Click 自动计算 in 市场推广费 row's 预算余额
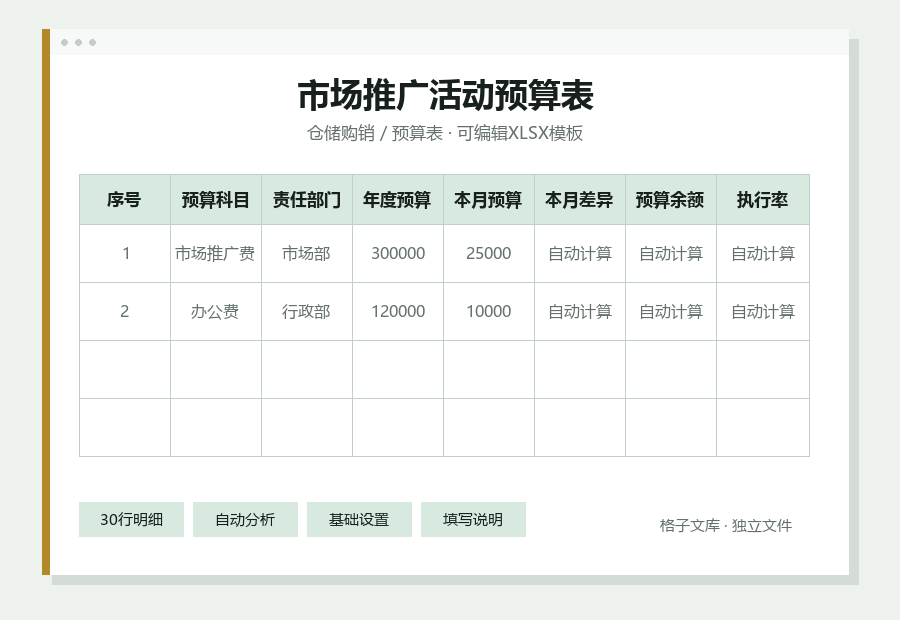This screenshot has width=900, height=620. [670, 253]
